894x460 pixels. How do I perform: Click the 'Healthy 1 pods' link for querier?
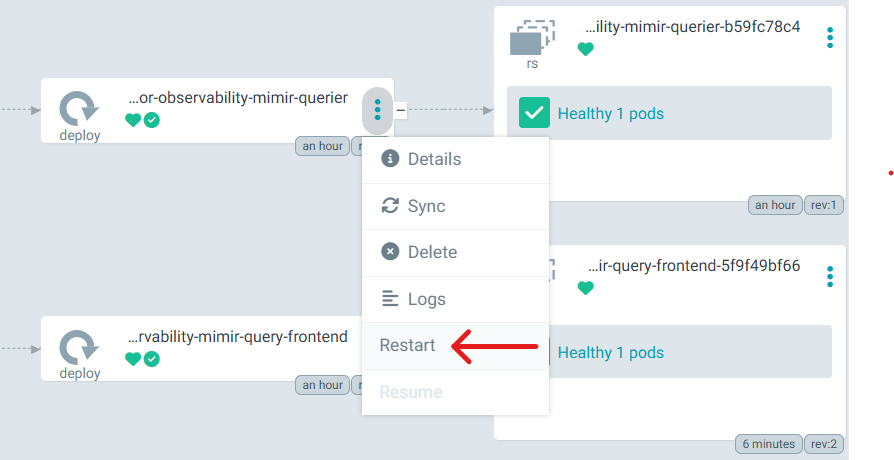610,114
